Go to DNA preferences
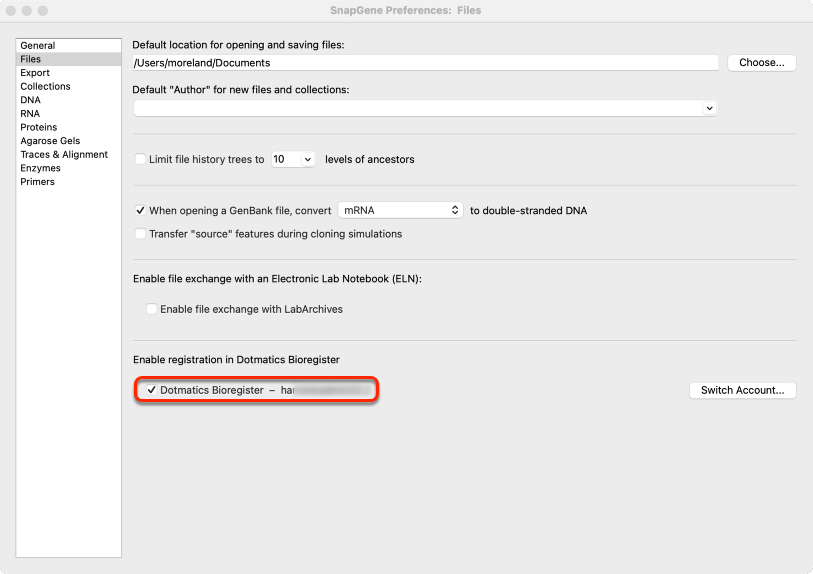Viewport: 813px width, 574px height. tap(30, 100)
